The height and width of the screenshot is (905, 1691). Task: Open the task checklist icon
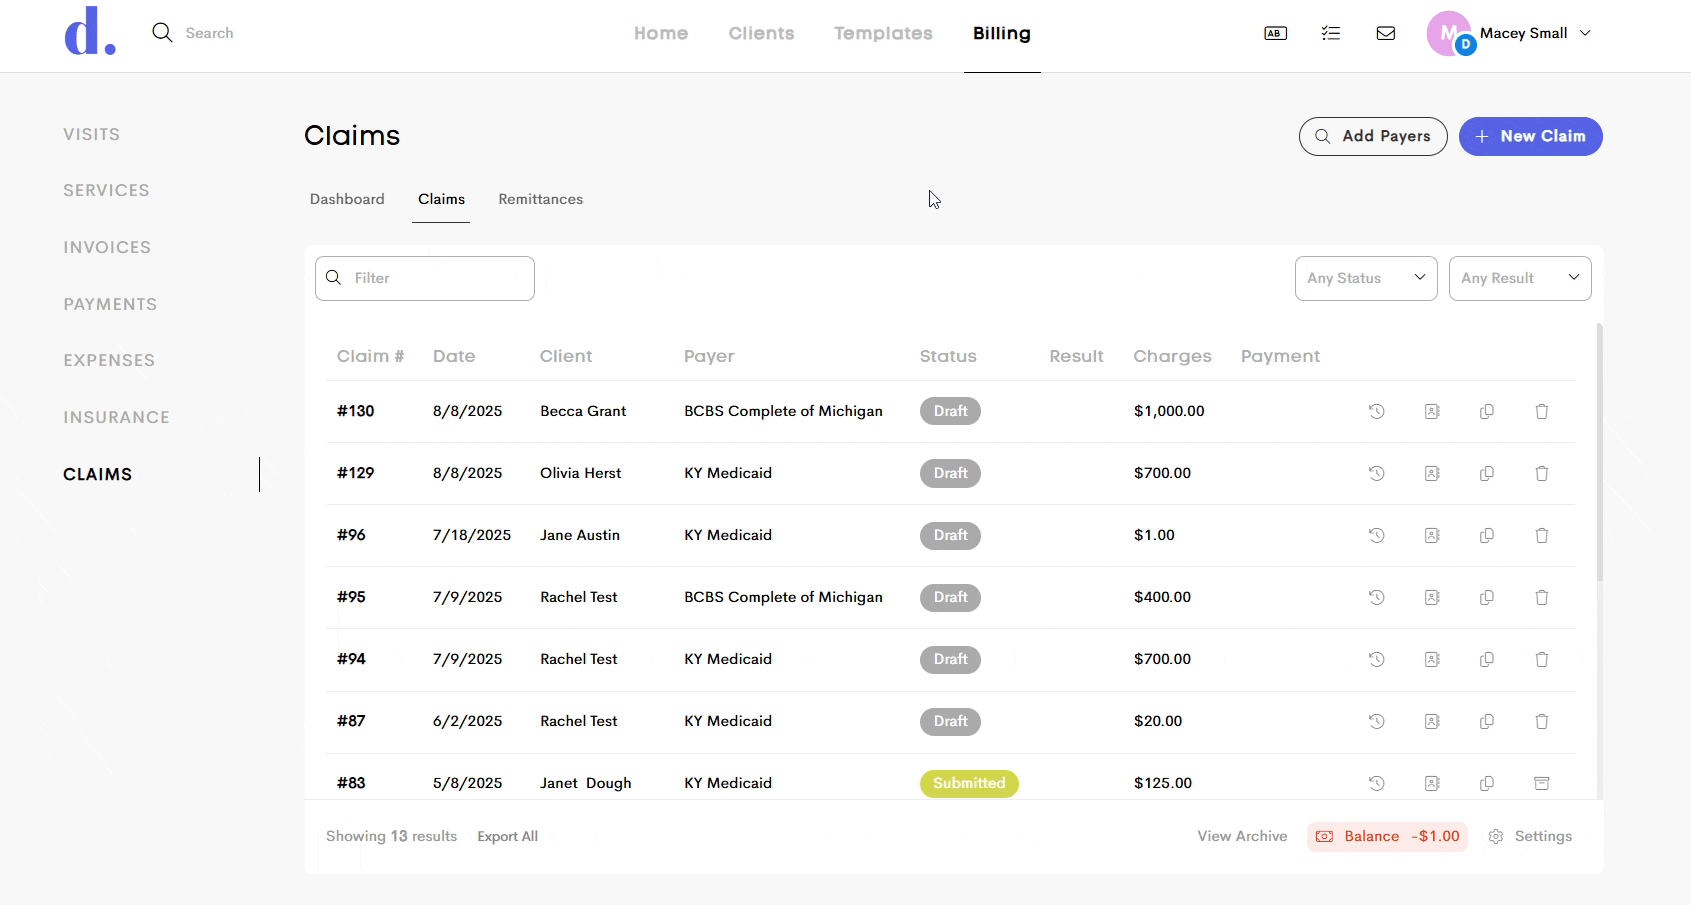[x=1330, y=33]
